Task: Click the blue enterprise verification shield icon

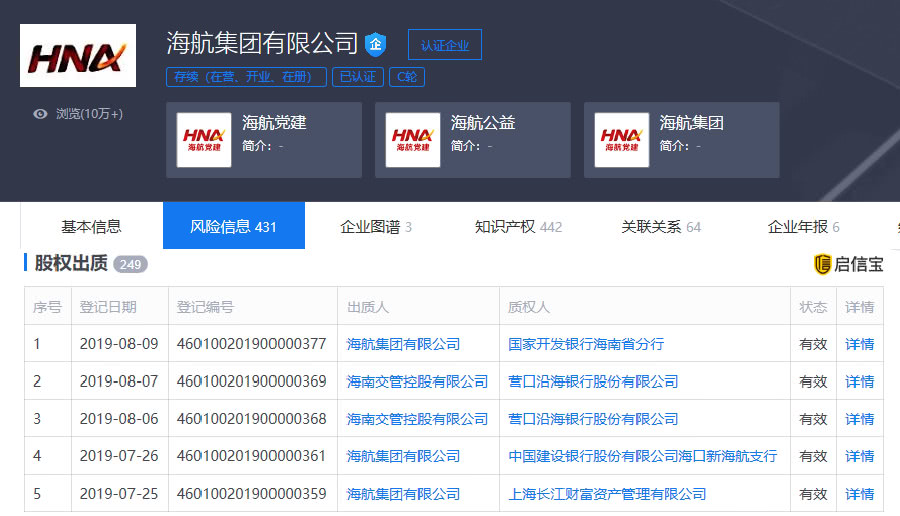Action: [x=375, y=44]
